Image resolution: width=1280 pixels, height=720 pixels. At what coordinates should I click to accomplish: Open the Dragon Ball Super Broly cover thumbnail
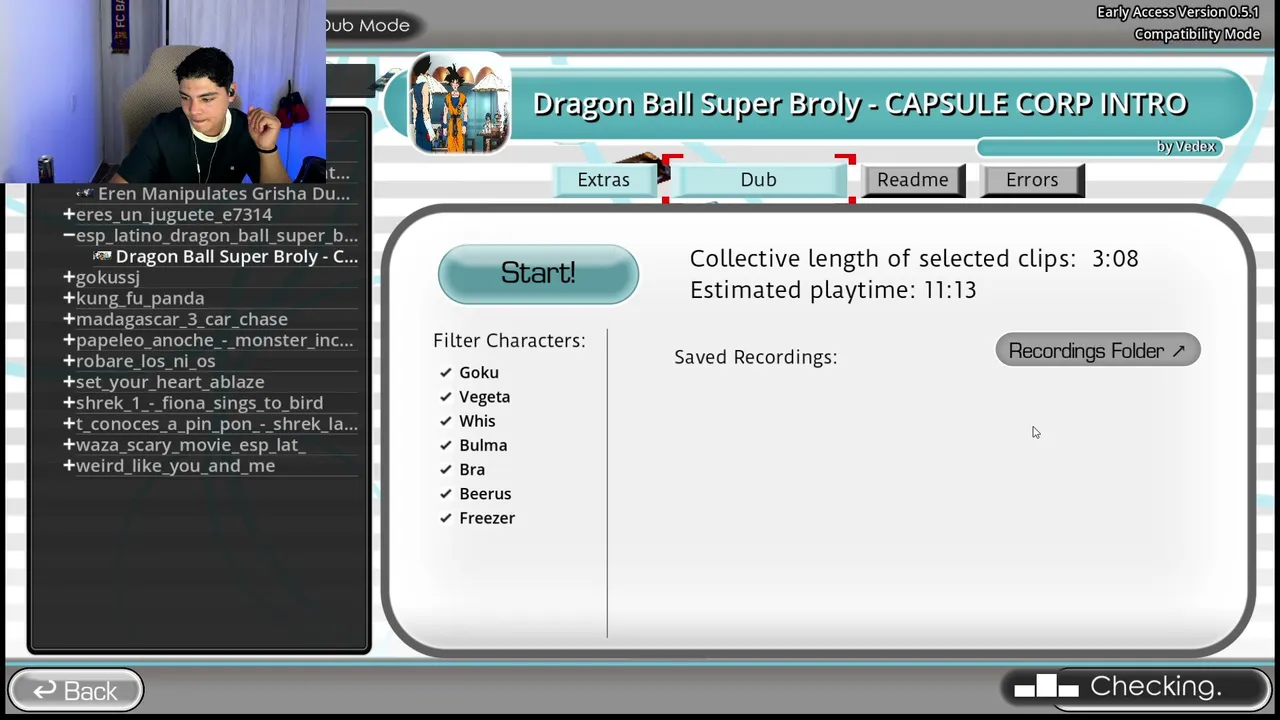(x=459, y=104)
